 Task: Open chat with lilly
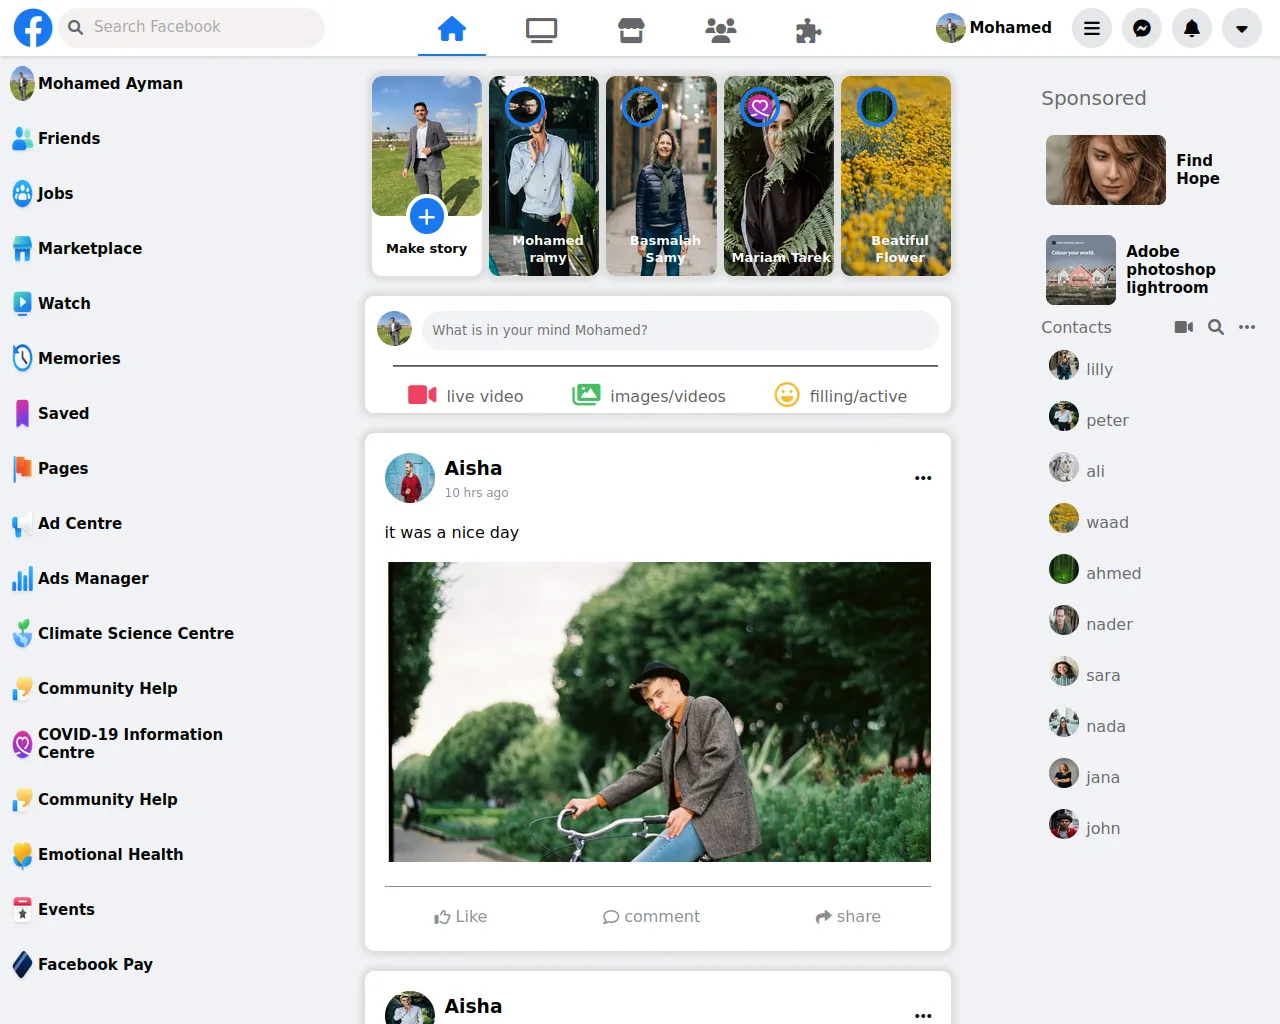pyautogui.click(x=1082, y=369)
